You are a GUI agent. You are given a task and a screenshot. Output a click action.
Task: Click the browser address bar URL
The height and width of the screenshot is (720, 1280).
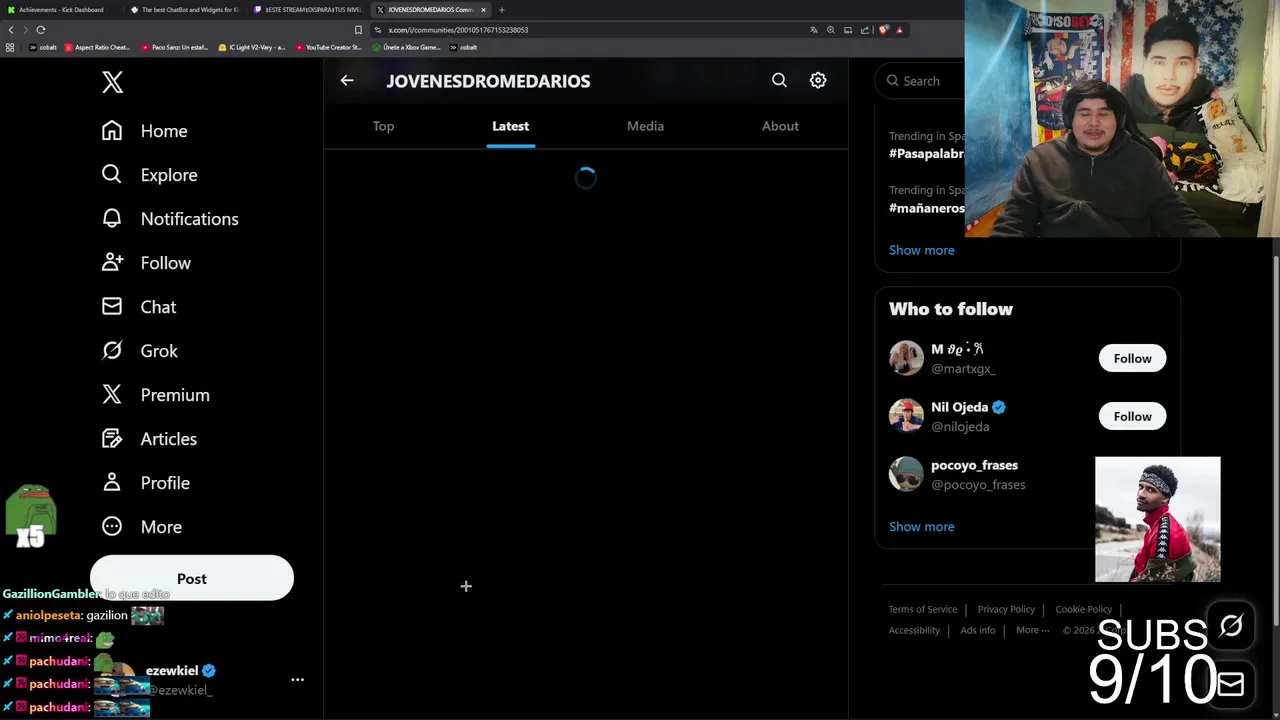pyautogui.click(x=458, y=30)
